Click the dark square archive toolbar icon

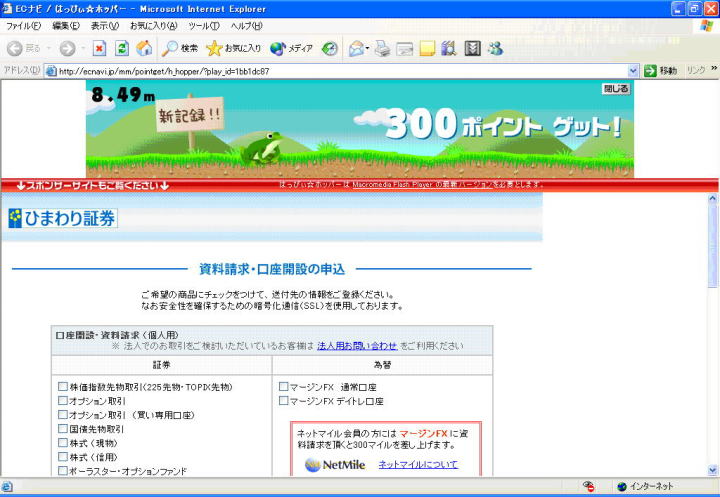pos(472,48)
